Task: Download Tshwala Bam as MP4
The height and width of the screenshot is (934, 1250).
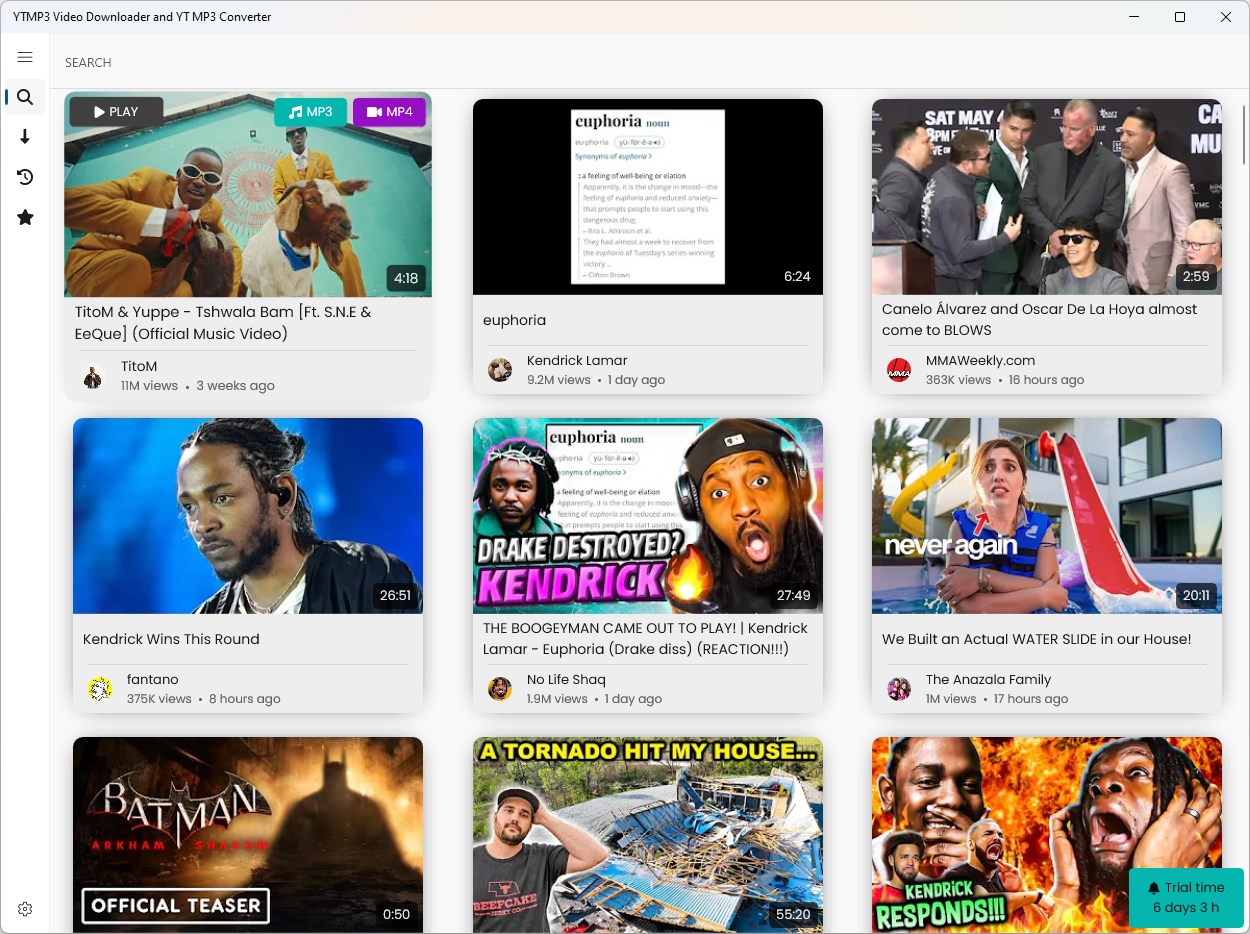Action: point(389,112)
